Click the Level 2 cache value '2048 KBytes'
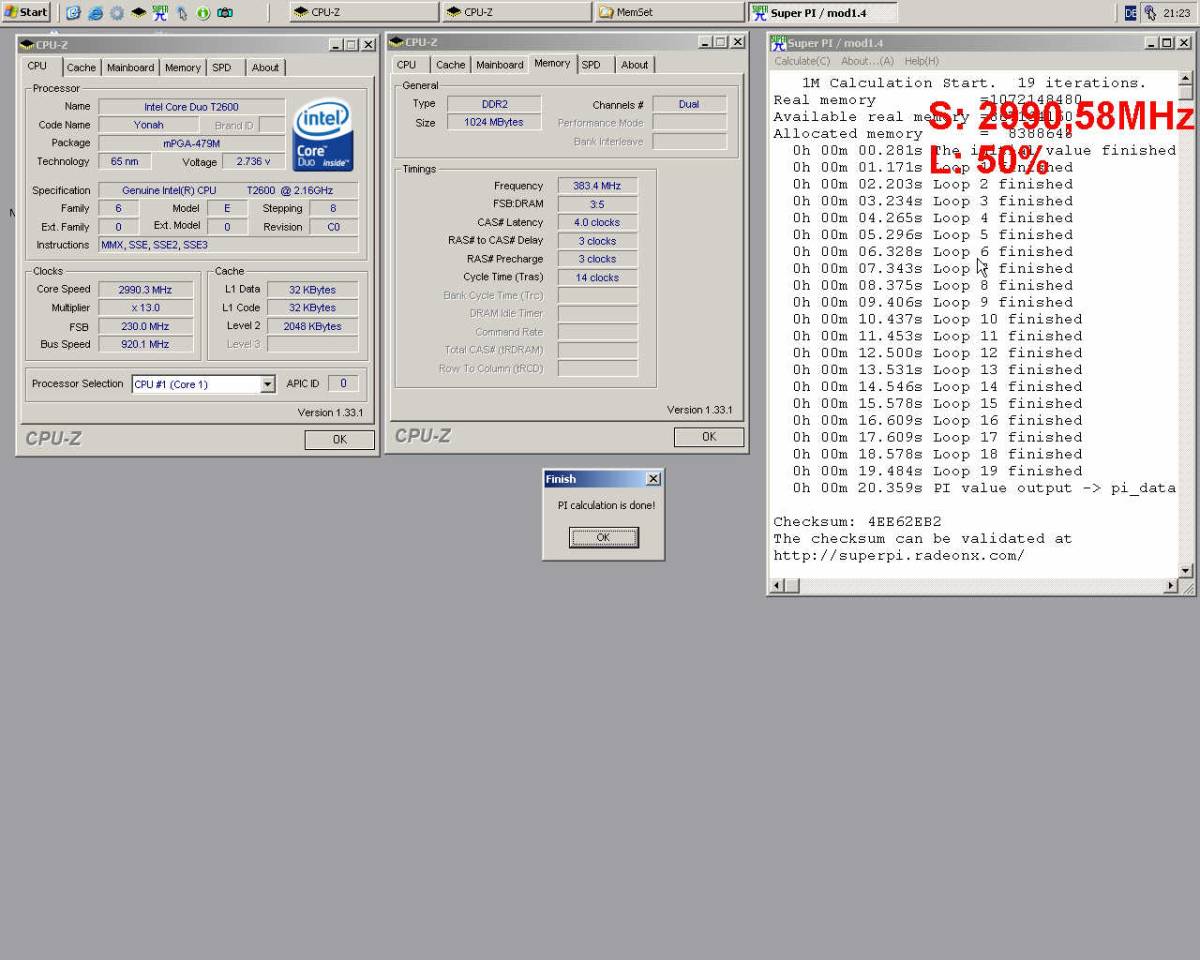The image size is (1200, 960). (312, 326)
